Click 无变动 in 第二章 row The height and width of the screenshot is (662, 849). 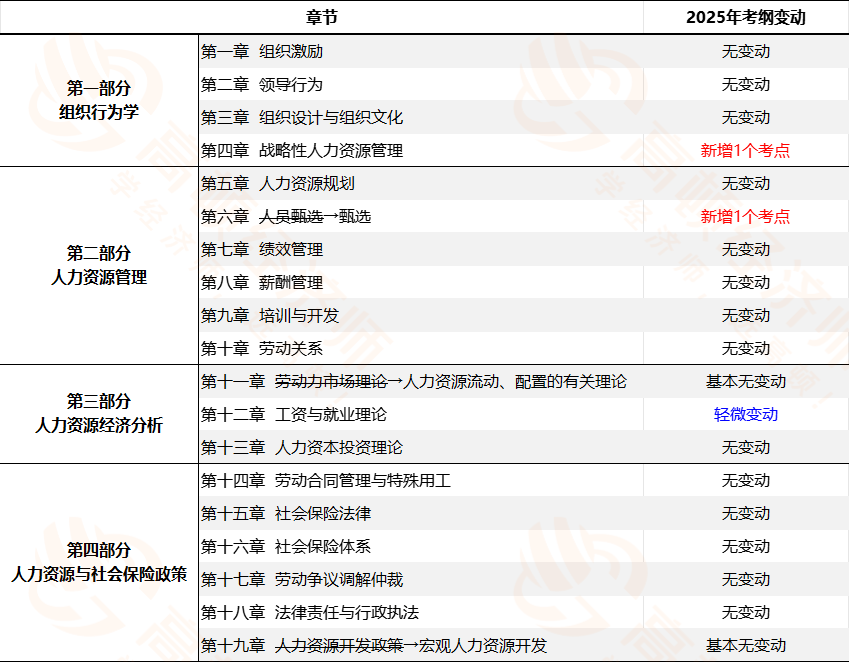(746, 84)
